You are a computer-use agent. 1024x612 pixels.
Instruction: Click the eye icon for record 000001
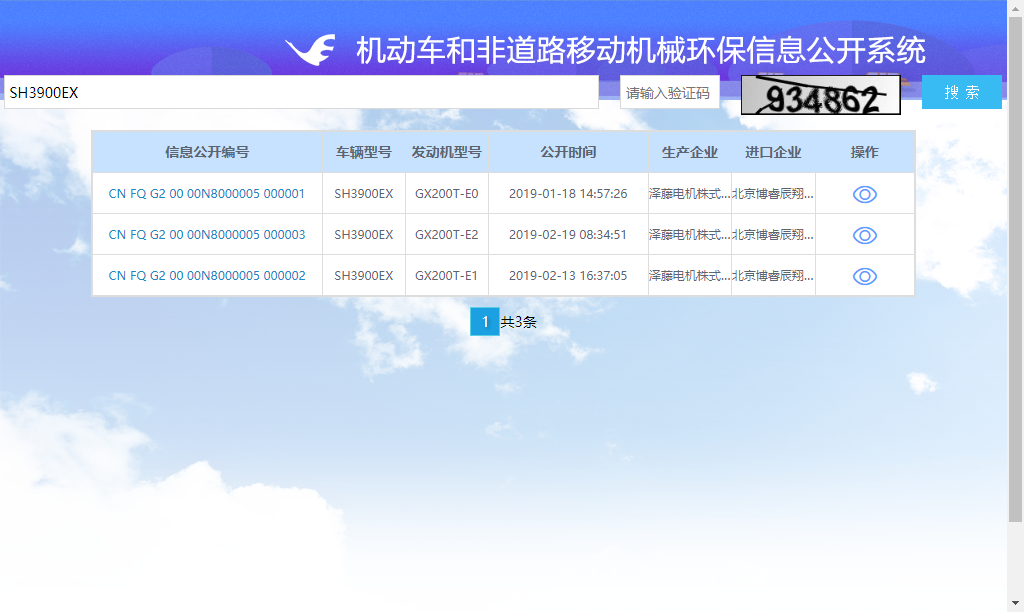[864, 194]
